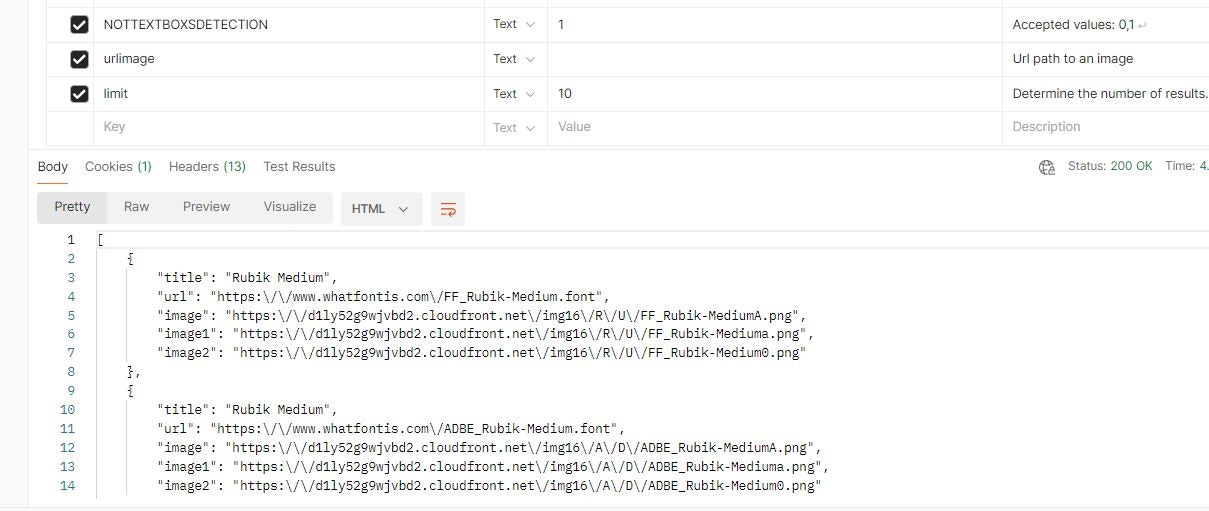Viewport: 1209px width, 511px height.
Task: Click the "title": "Rubik Medium" on line 10
Action: [x=248, y=409]
